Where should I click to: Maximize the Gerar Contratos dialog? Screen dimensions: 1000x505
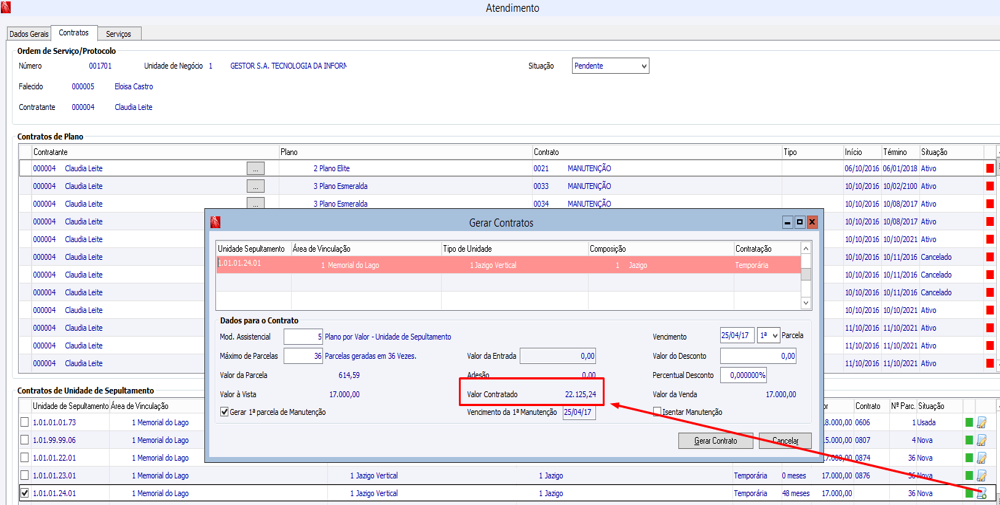(x=800, y=222)
